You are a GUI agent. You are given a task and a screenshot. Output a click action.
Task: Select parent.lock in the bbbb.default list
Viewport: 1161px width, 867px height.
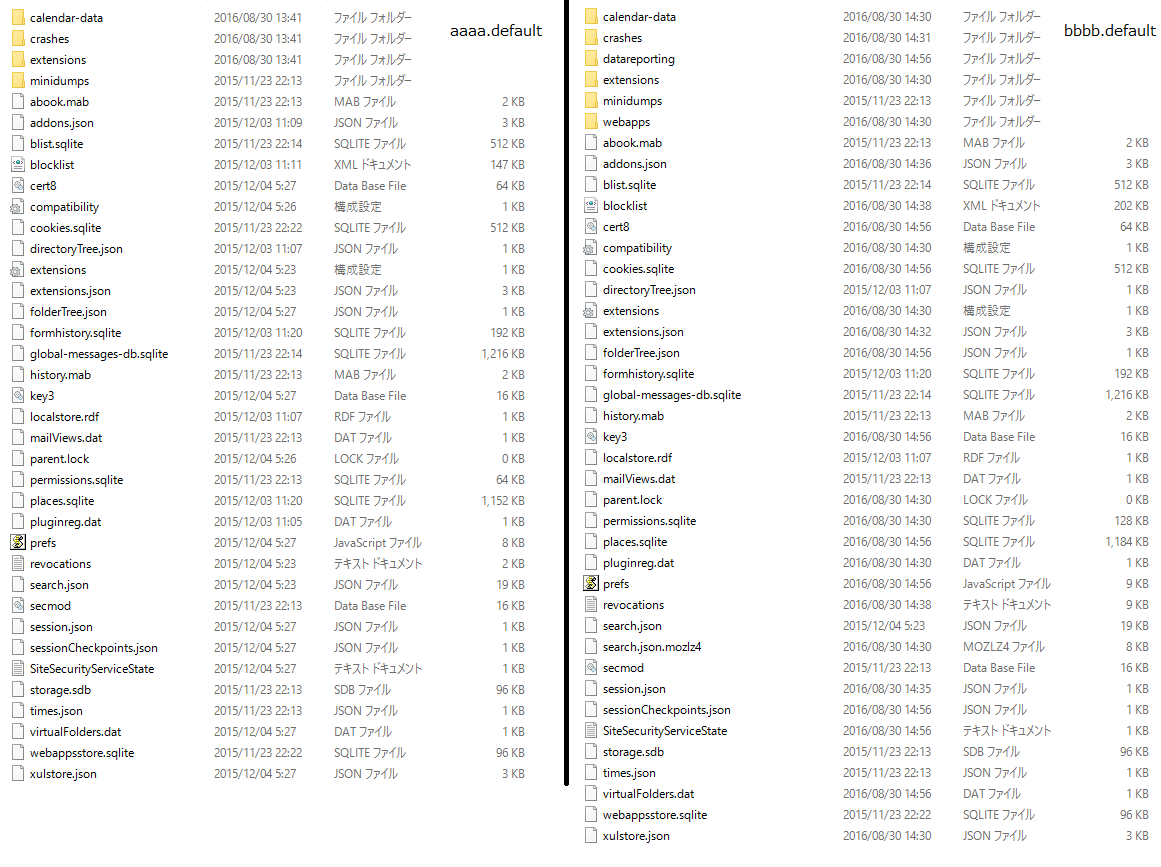(x=632, y=500)
